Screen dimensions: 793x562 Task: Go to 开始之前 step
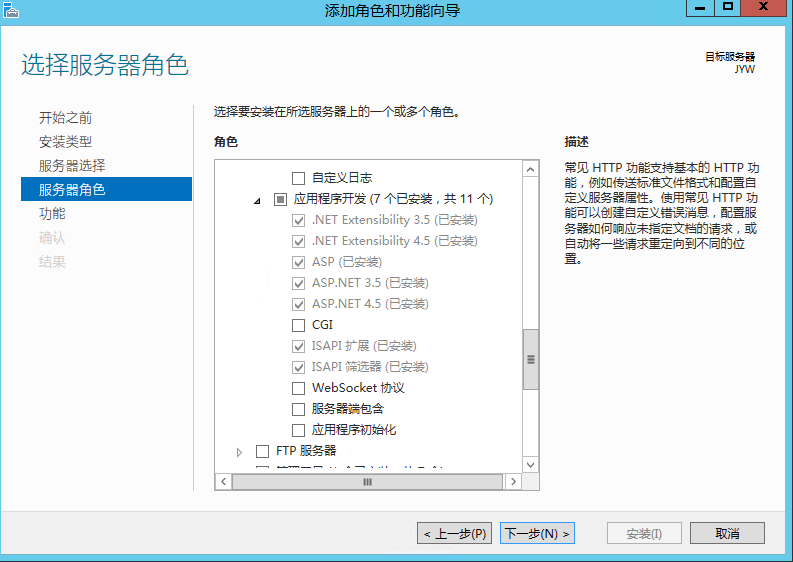coord(65,118)
